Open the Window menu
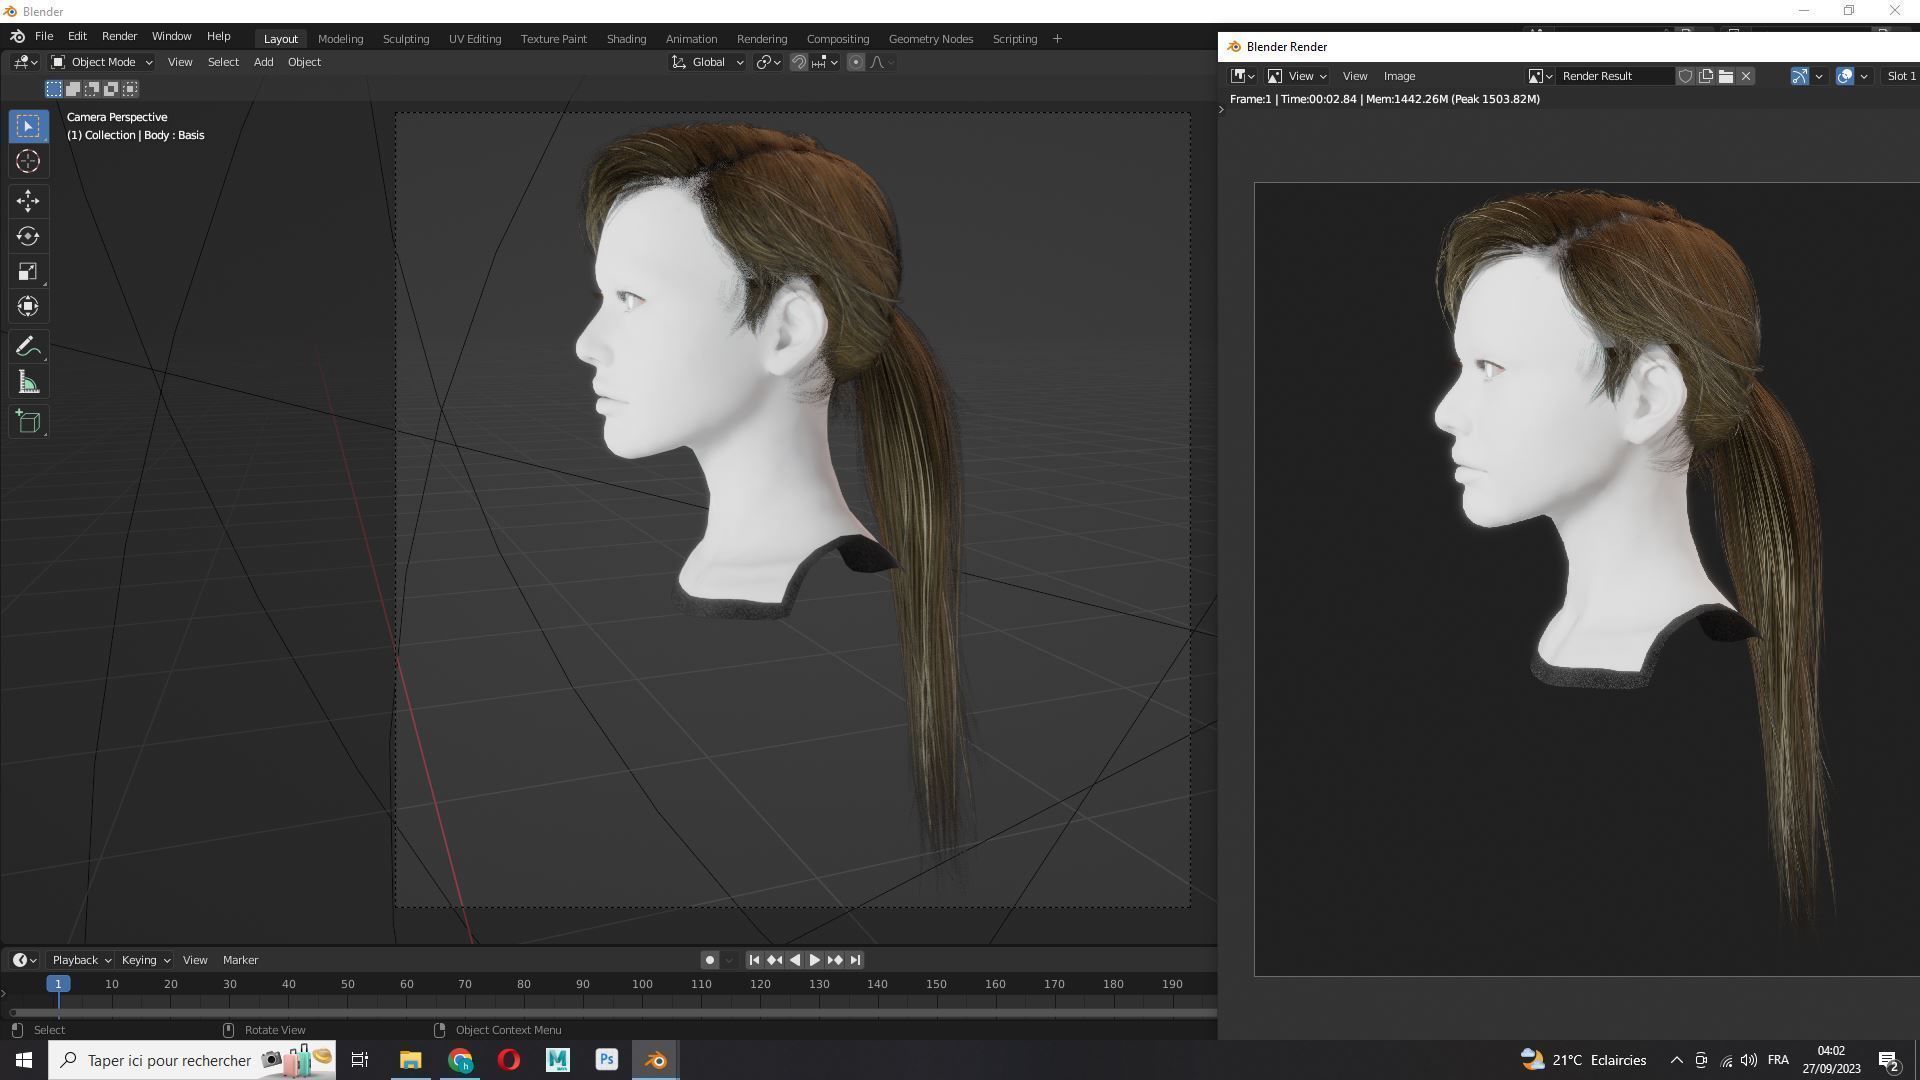 pyautogui.click(x=171, y=36)
